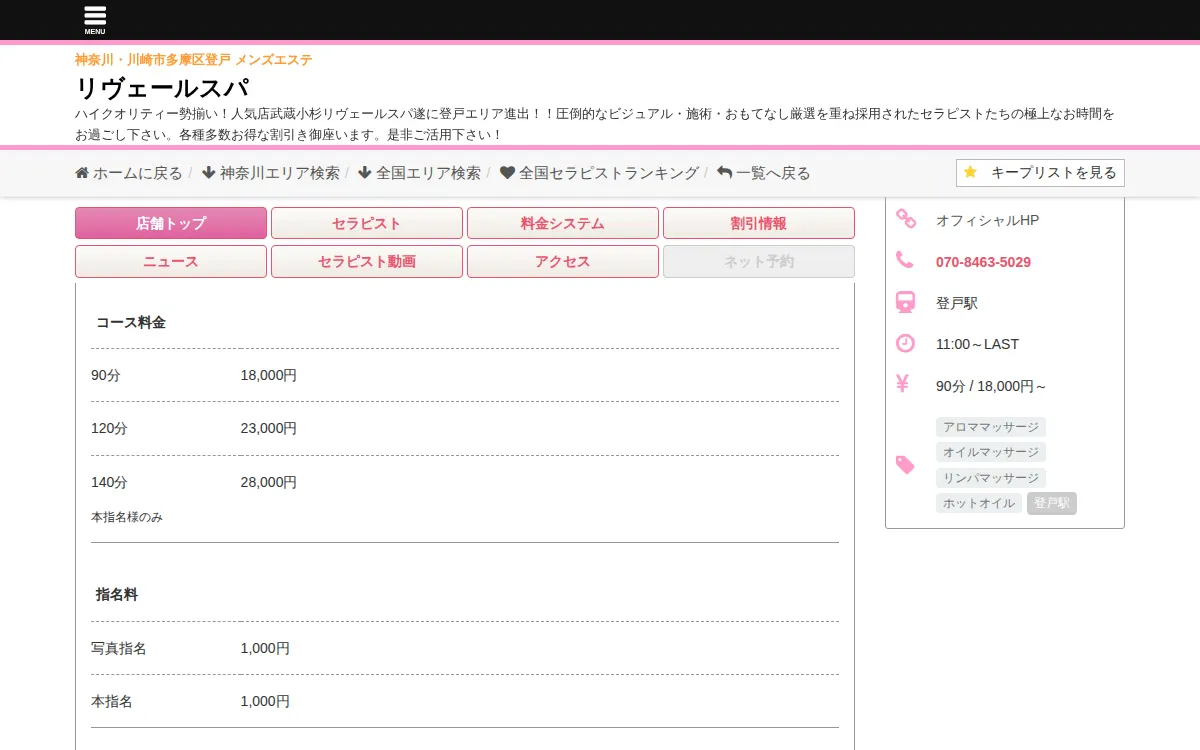Click the chain link icon beside オフィシャルHP
The image size is (1200, 750).
[905, 218]
